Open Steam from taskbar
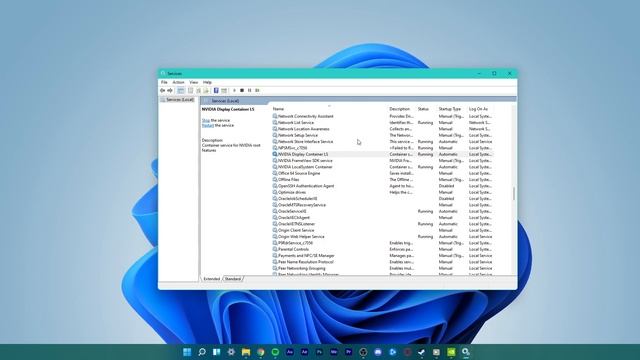640x360 pixels. 422,352
